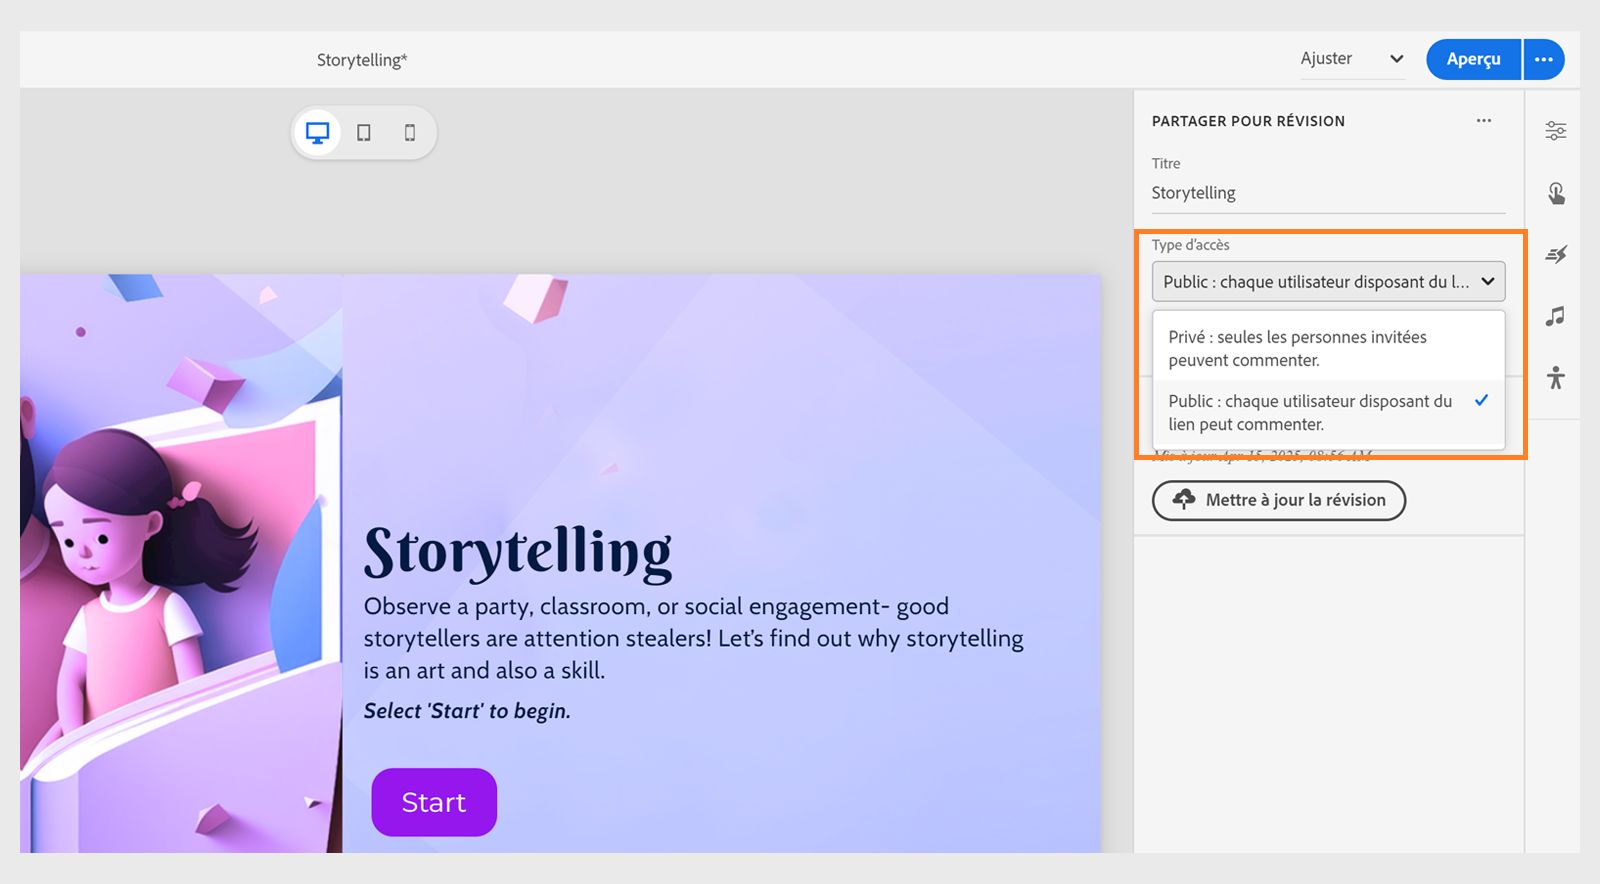This screenshot has height=884, width=1600.
Task: Select the Storytelling heading on slide
Action: pyautogui.click(x=518, y=552)
